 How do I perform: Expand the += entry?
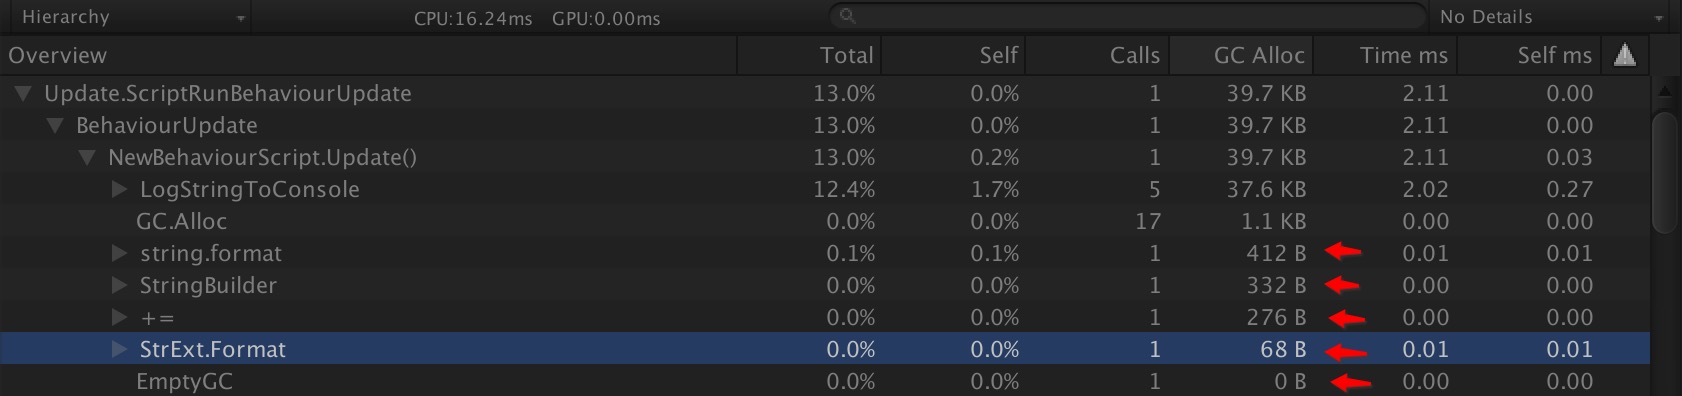(119, 317)
